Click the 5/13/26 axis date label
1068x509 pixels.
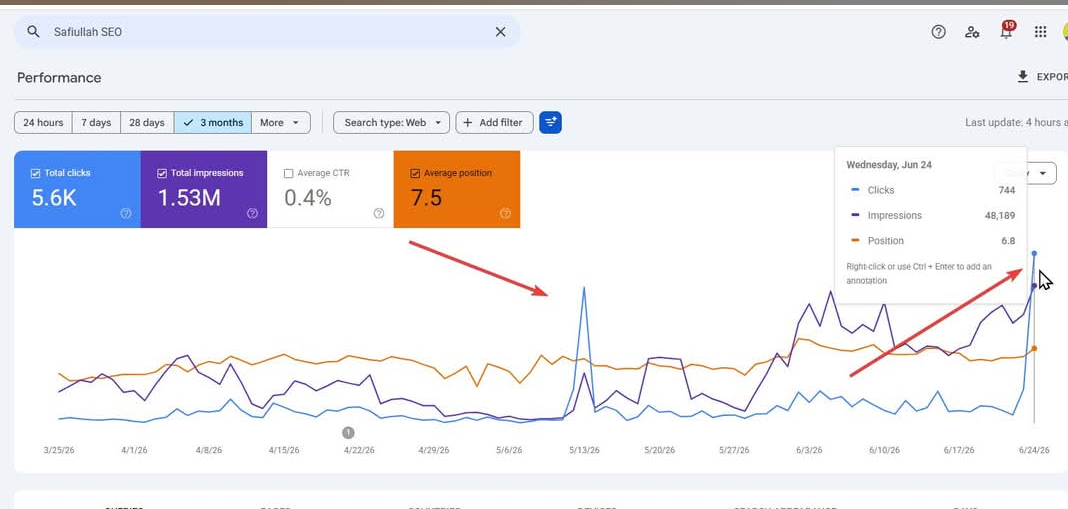pyautogui.click(x=584, y=450)
